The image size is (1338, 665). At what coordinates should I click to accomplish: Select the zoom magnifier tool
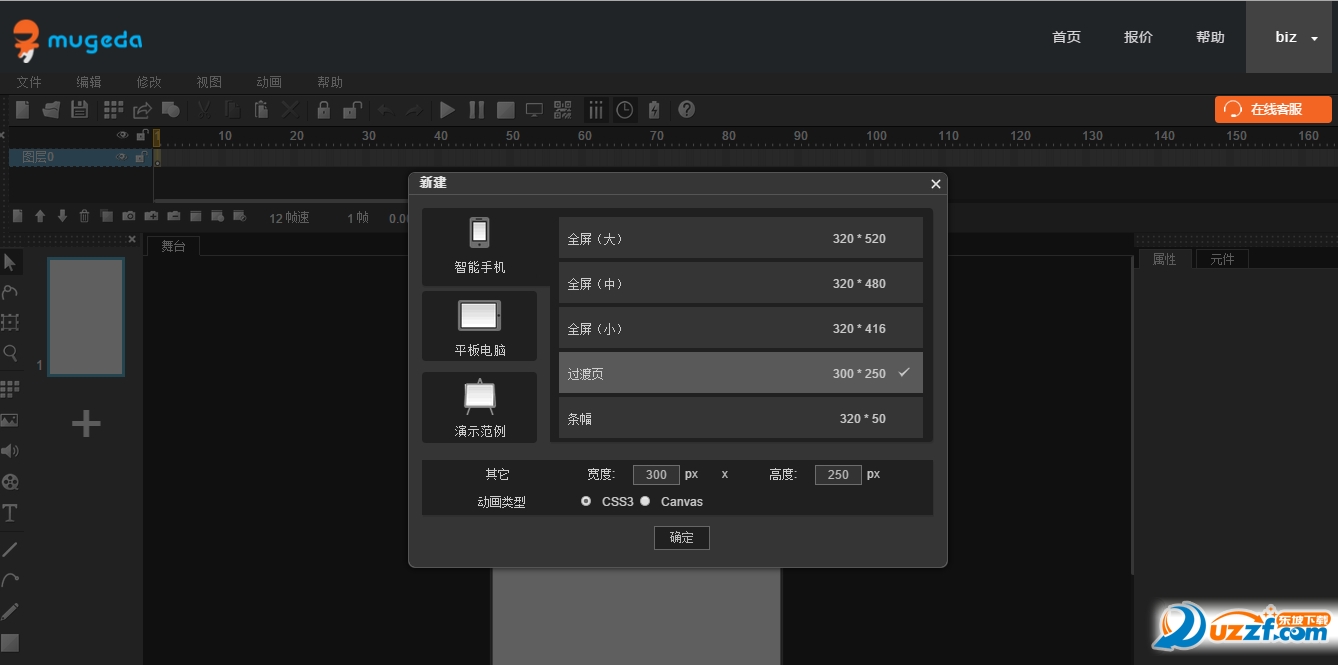tap(10, 353)
